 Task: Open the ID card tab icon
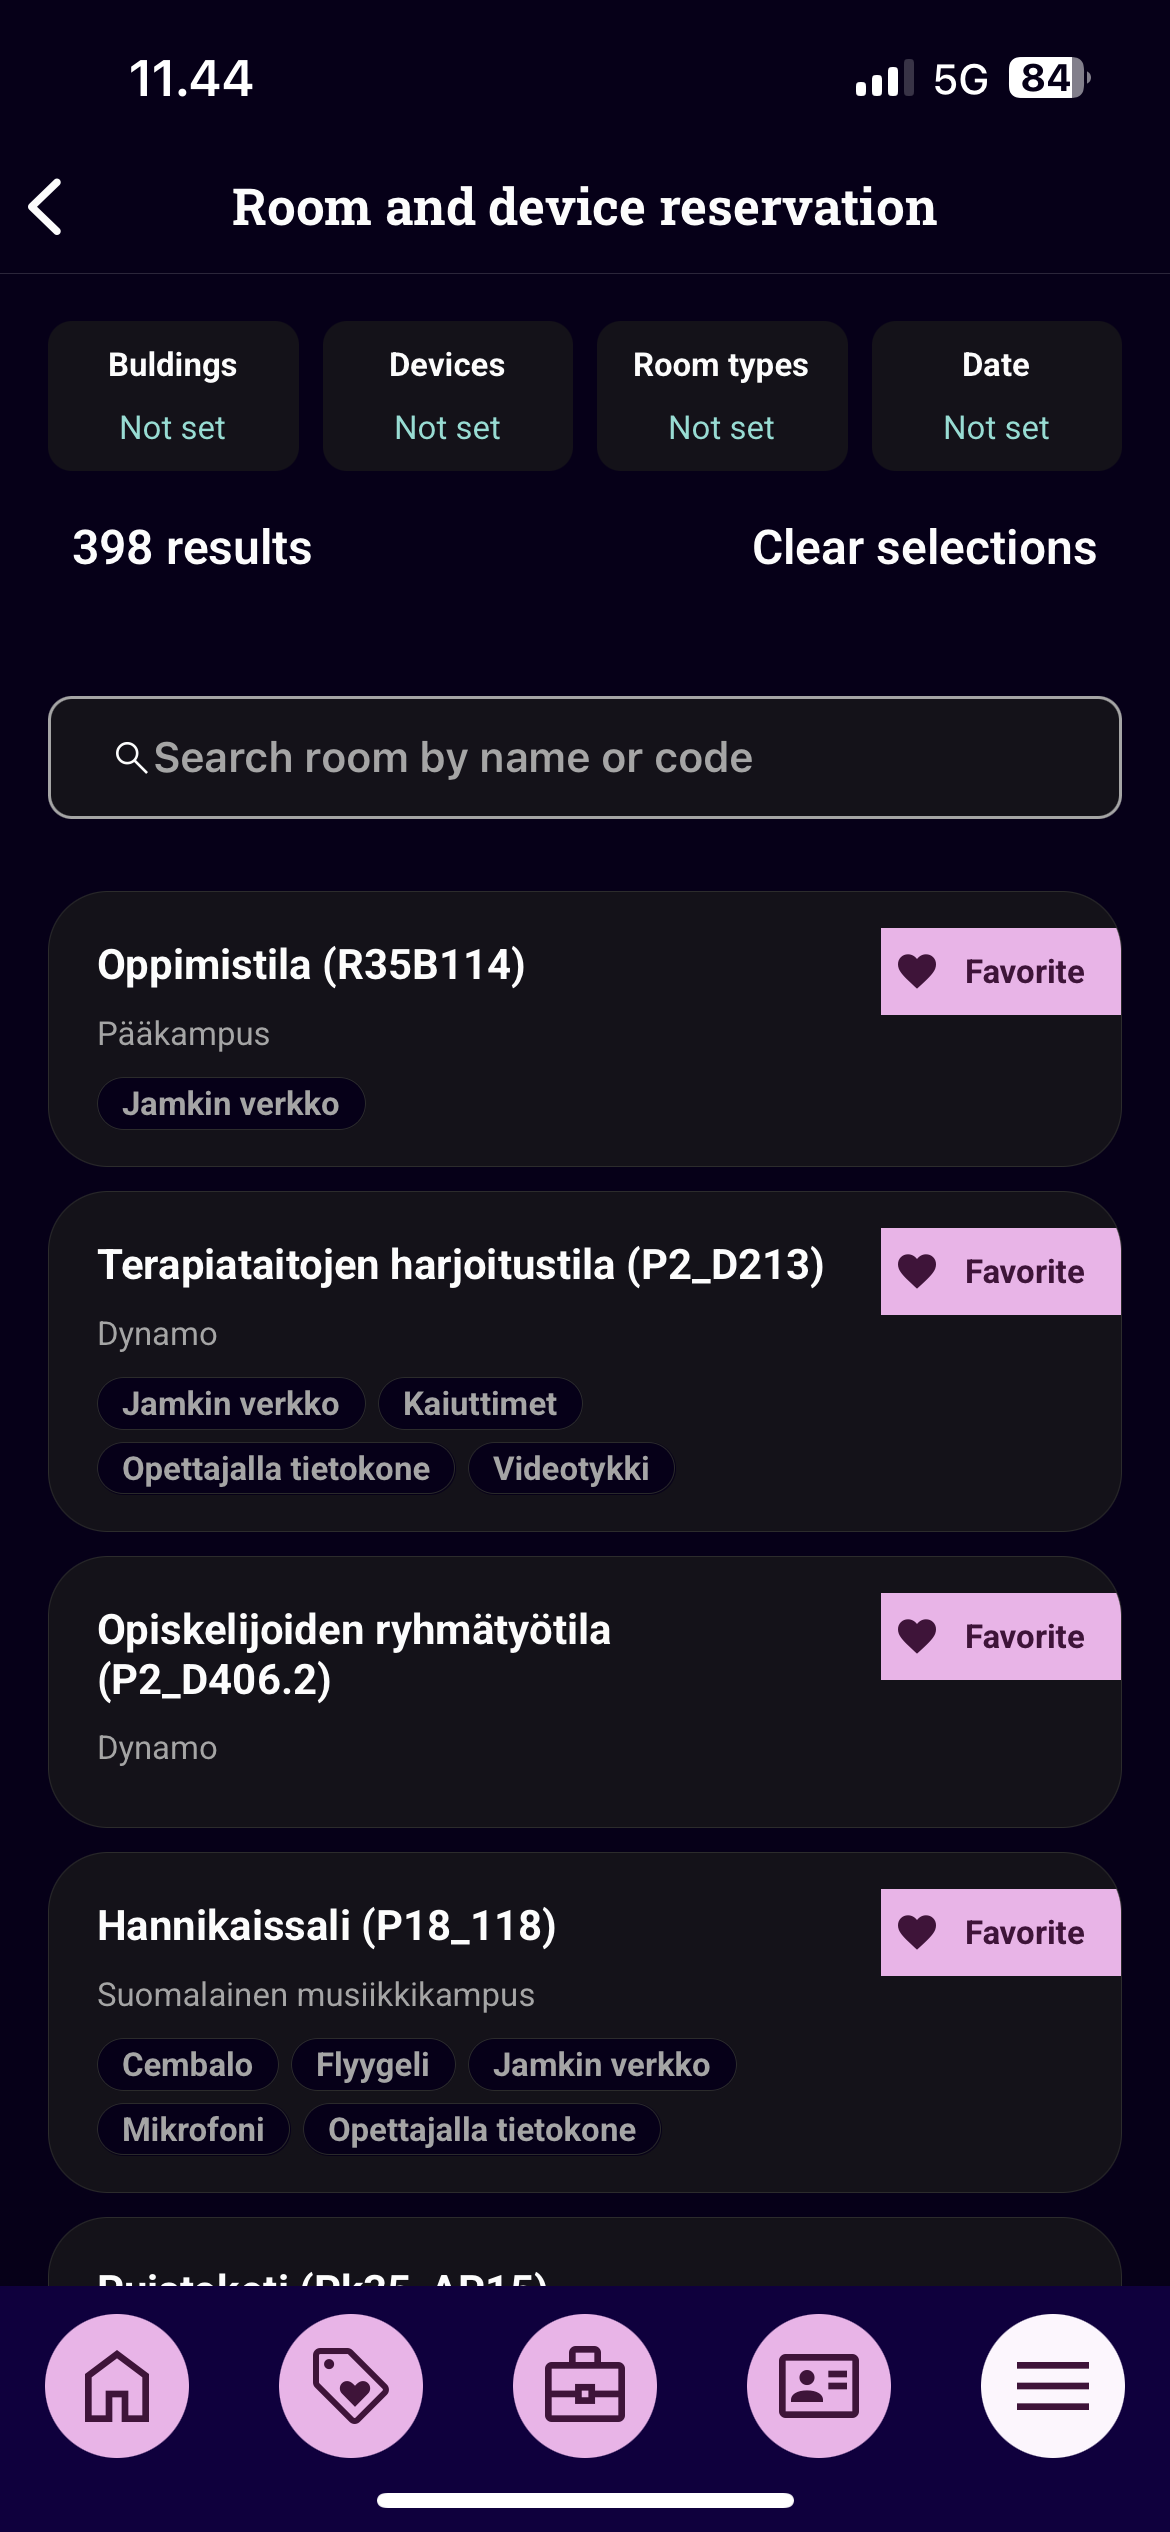coord(819,2386)
